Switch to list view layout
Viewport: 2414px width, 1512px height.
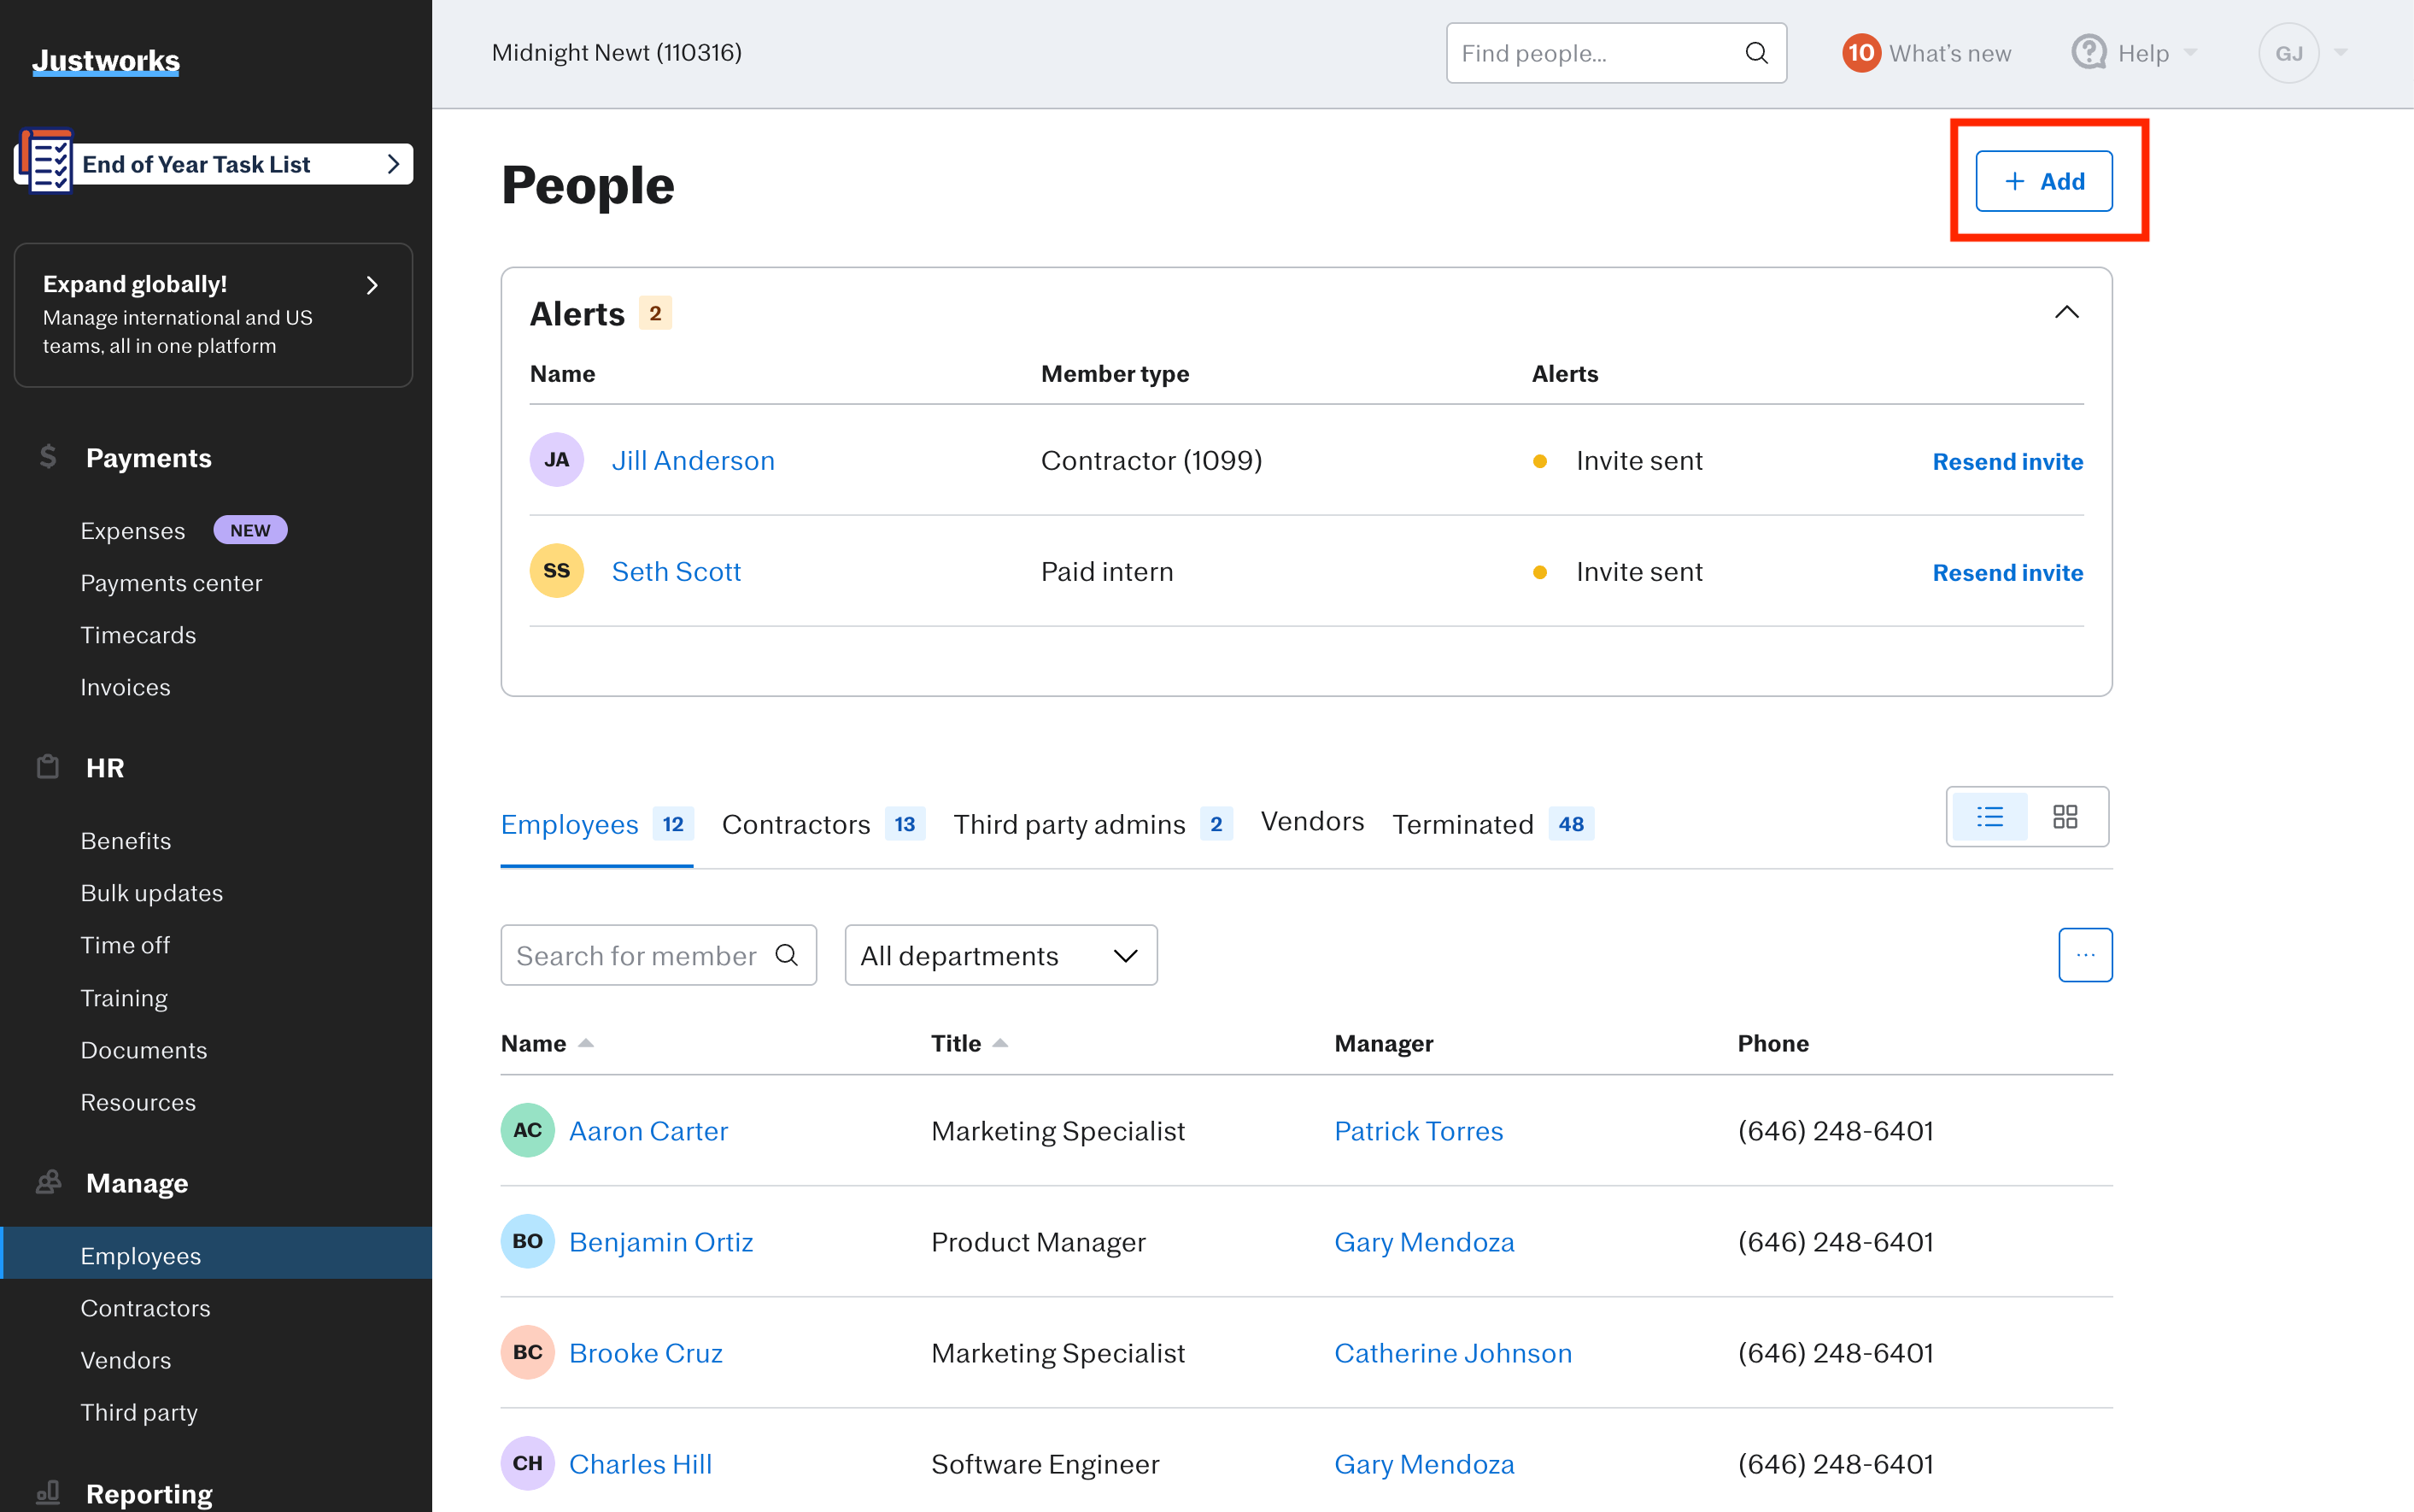click(1989, 817)
